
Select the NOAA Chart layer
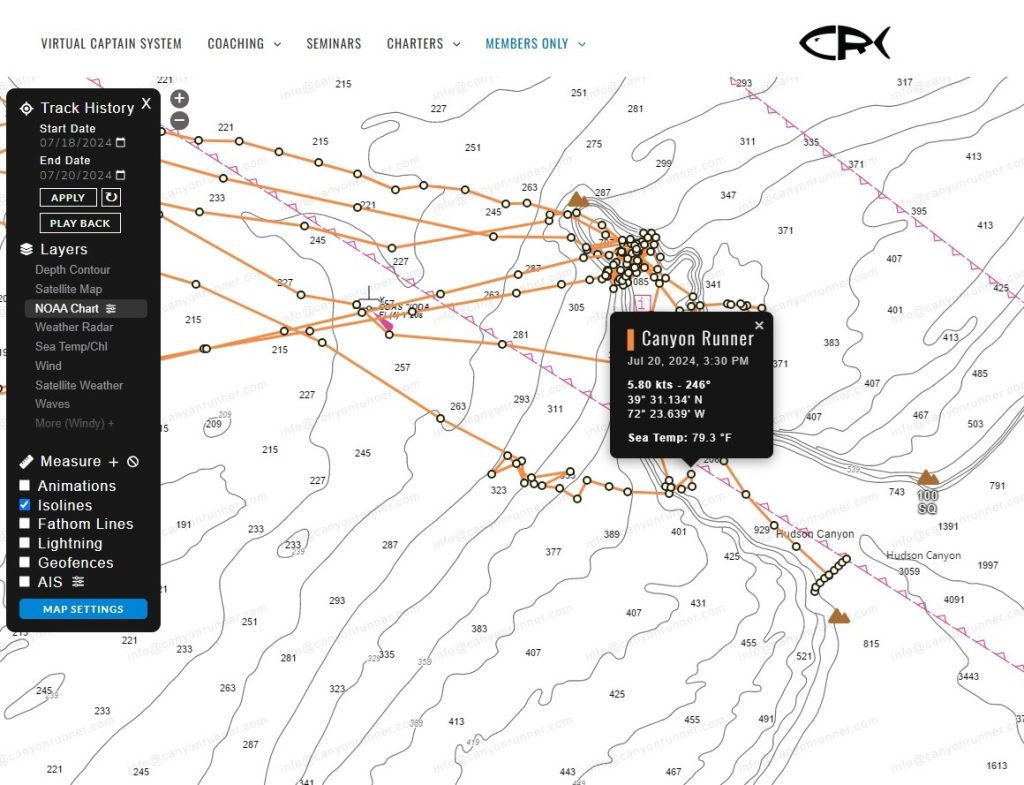[67, 308]
